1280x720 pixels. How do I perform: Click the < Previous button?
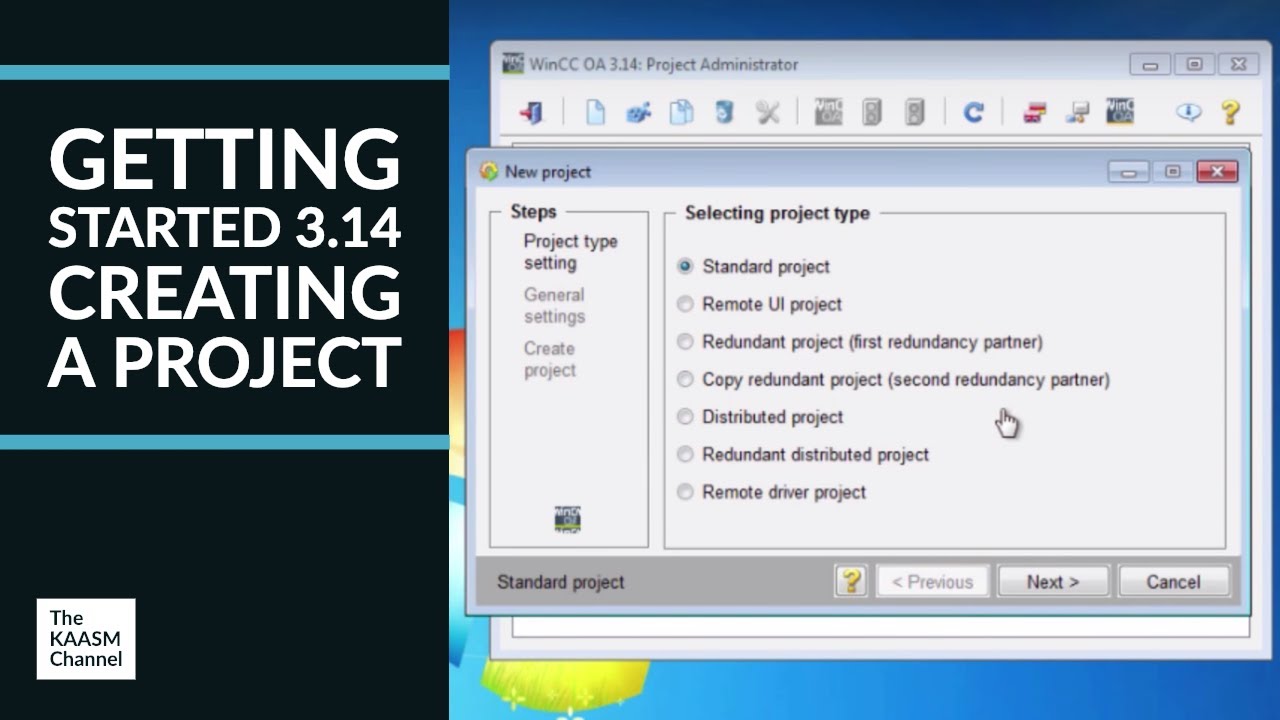pyautogui.click(x=933, y=582)
